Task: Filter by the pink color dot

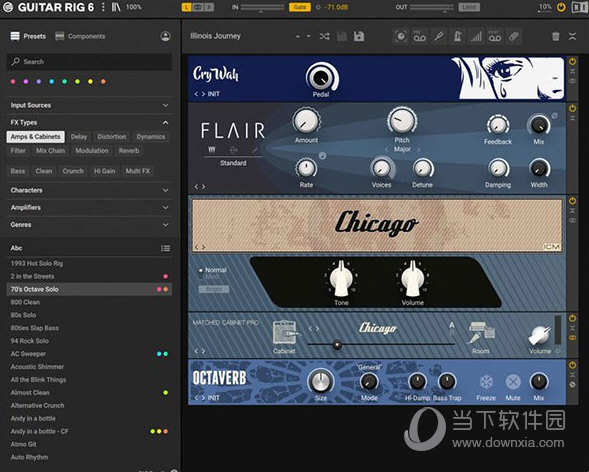Action: pos(13,81)
